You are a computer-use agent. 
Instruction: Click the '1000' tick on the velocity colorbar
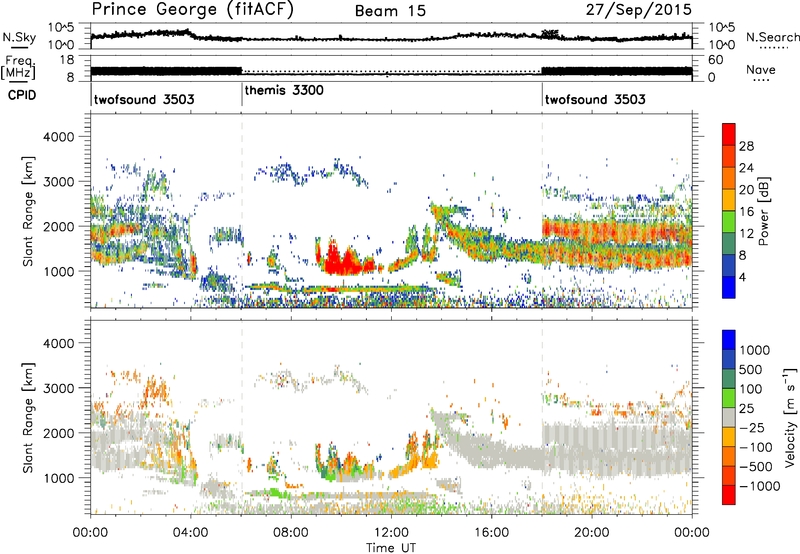point(755,350)
